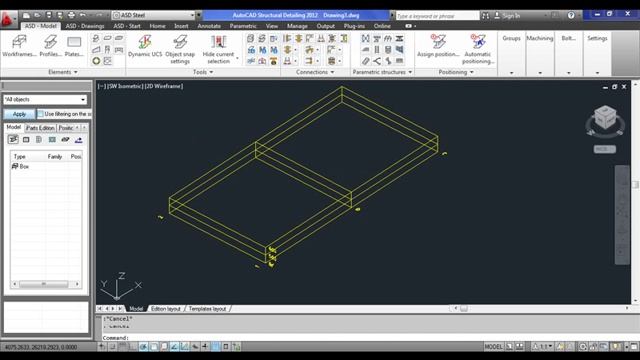Image resolution: width=640 pixels, height=360 pixels.
Task: Toggle MODEL space button in status bar
Action: [493, 347]
